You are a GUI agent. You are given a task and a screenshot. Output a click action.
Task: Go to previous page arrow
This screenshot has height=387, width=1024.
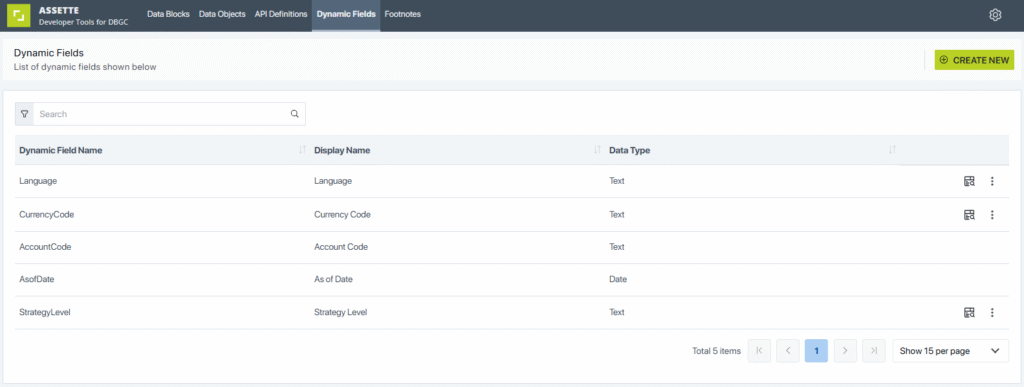coord(788,350)
